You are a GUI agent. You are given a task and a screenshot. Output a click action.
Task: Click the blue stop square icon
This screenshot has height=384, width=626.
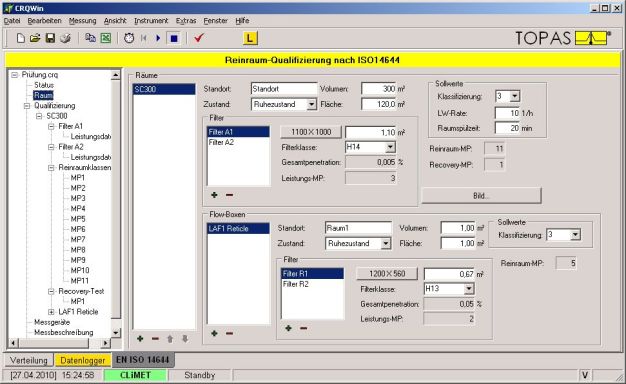click(x=174, y=38)
